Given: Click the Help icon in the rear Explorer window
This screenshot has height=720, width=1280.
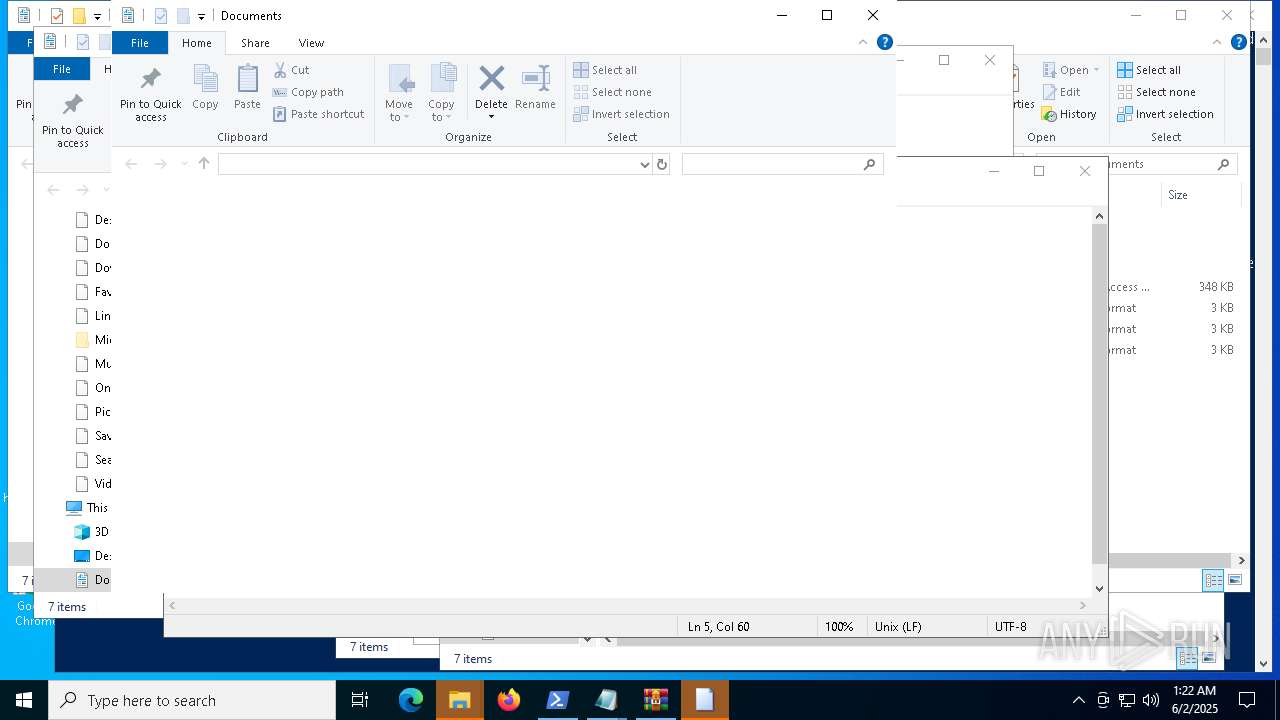Looking at the screenshot, I should click(x=1239, y=42).
